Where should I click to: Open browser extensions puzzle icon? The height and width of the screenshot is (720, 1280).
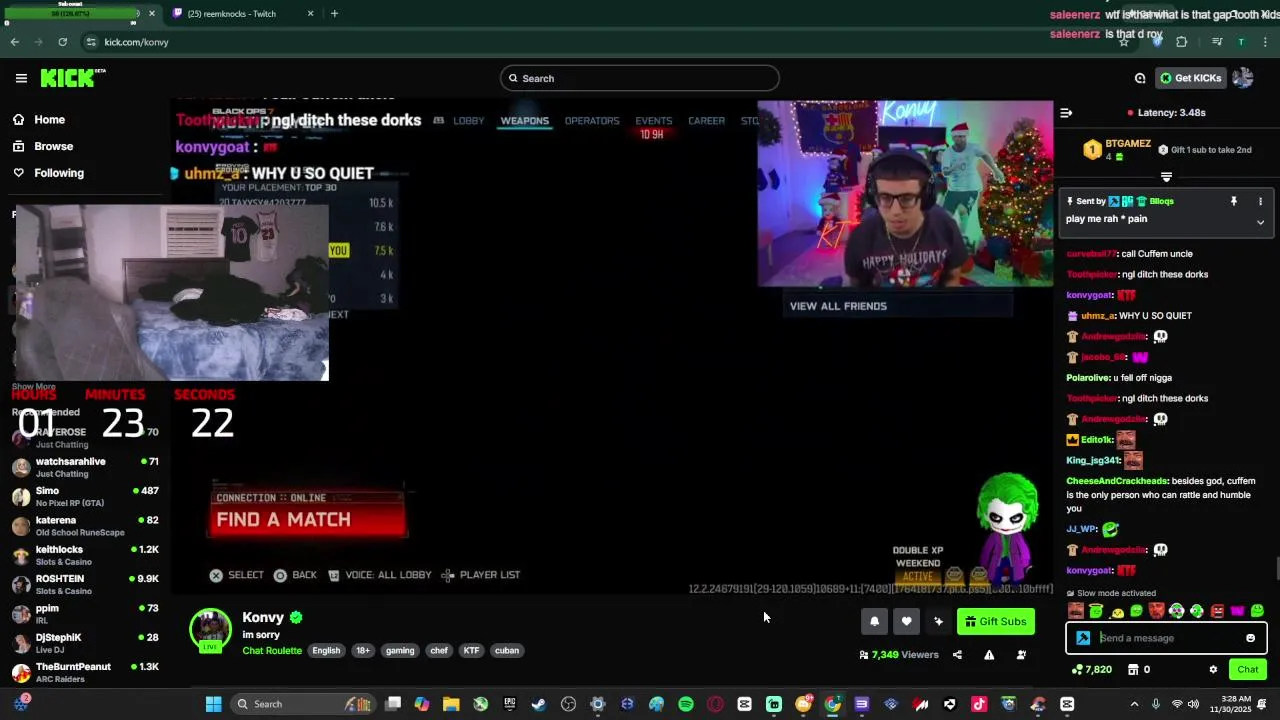1182,42
